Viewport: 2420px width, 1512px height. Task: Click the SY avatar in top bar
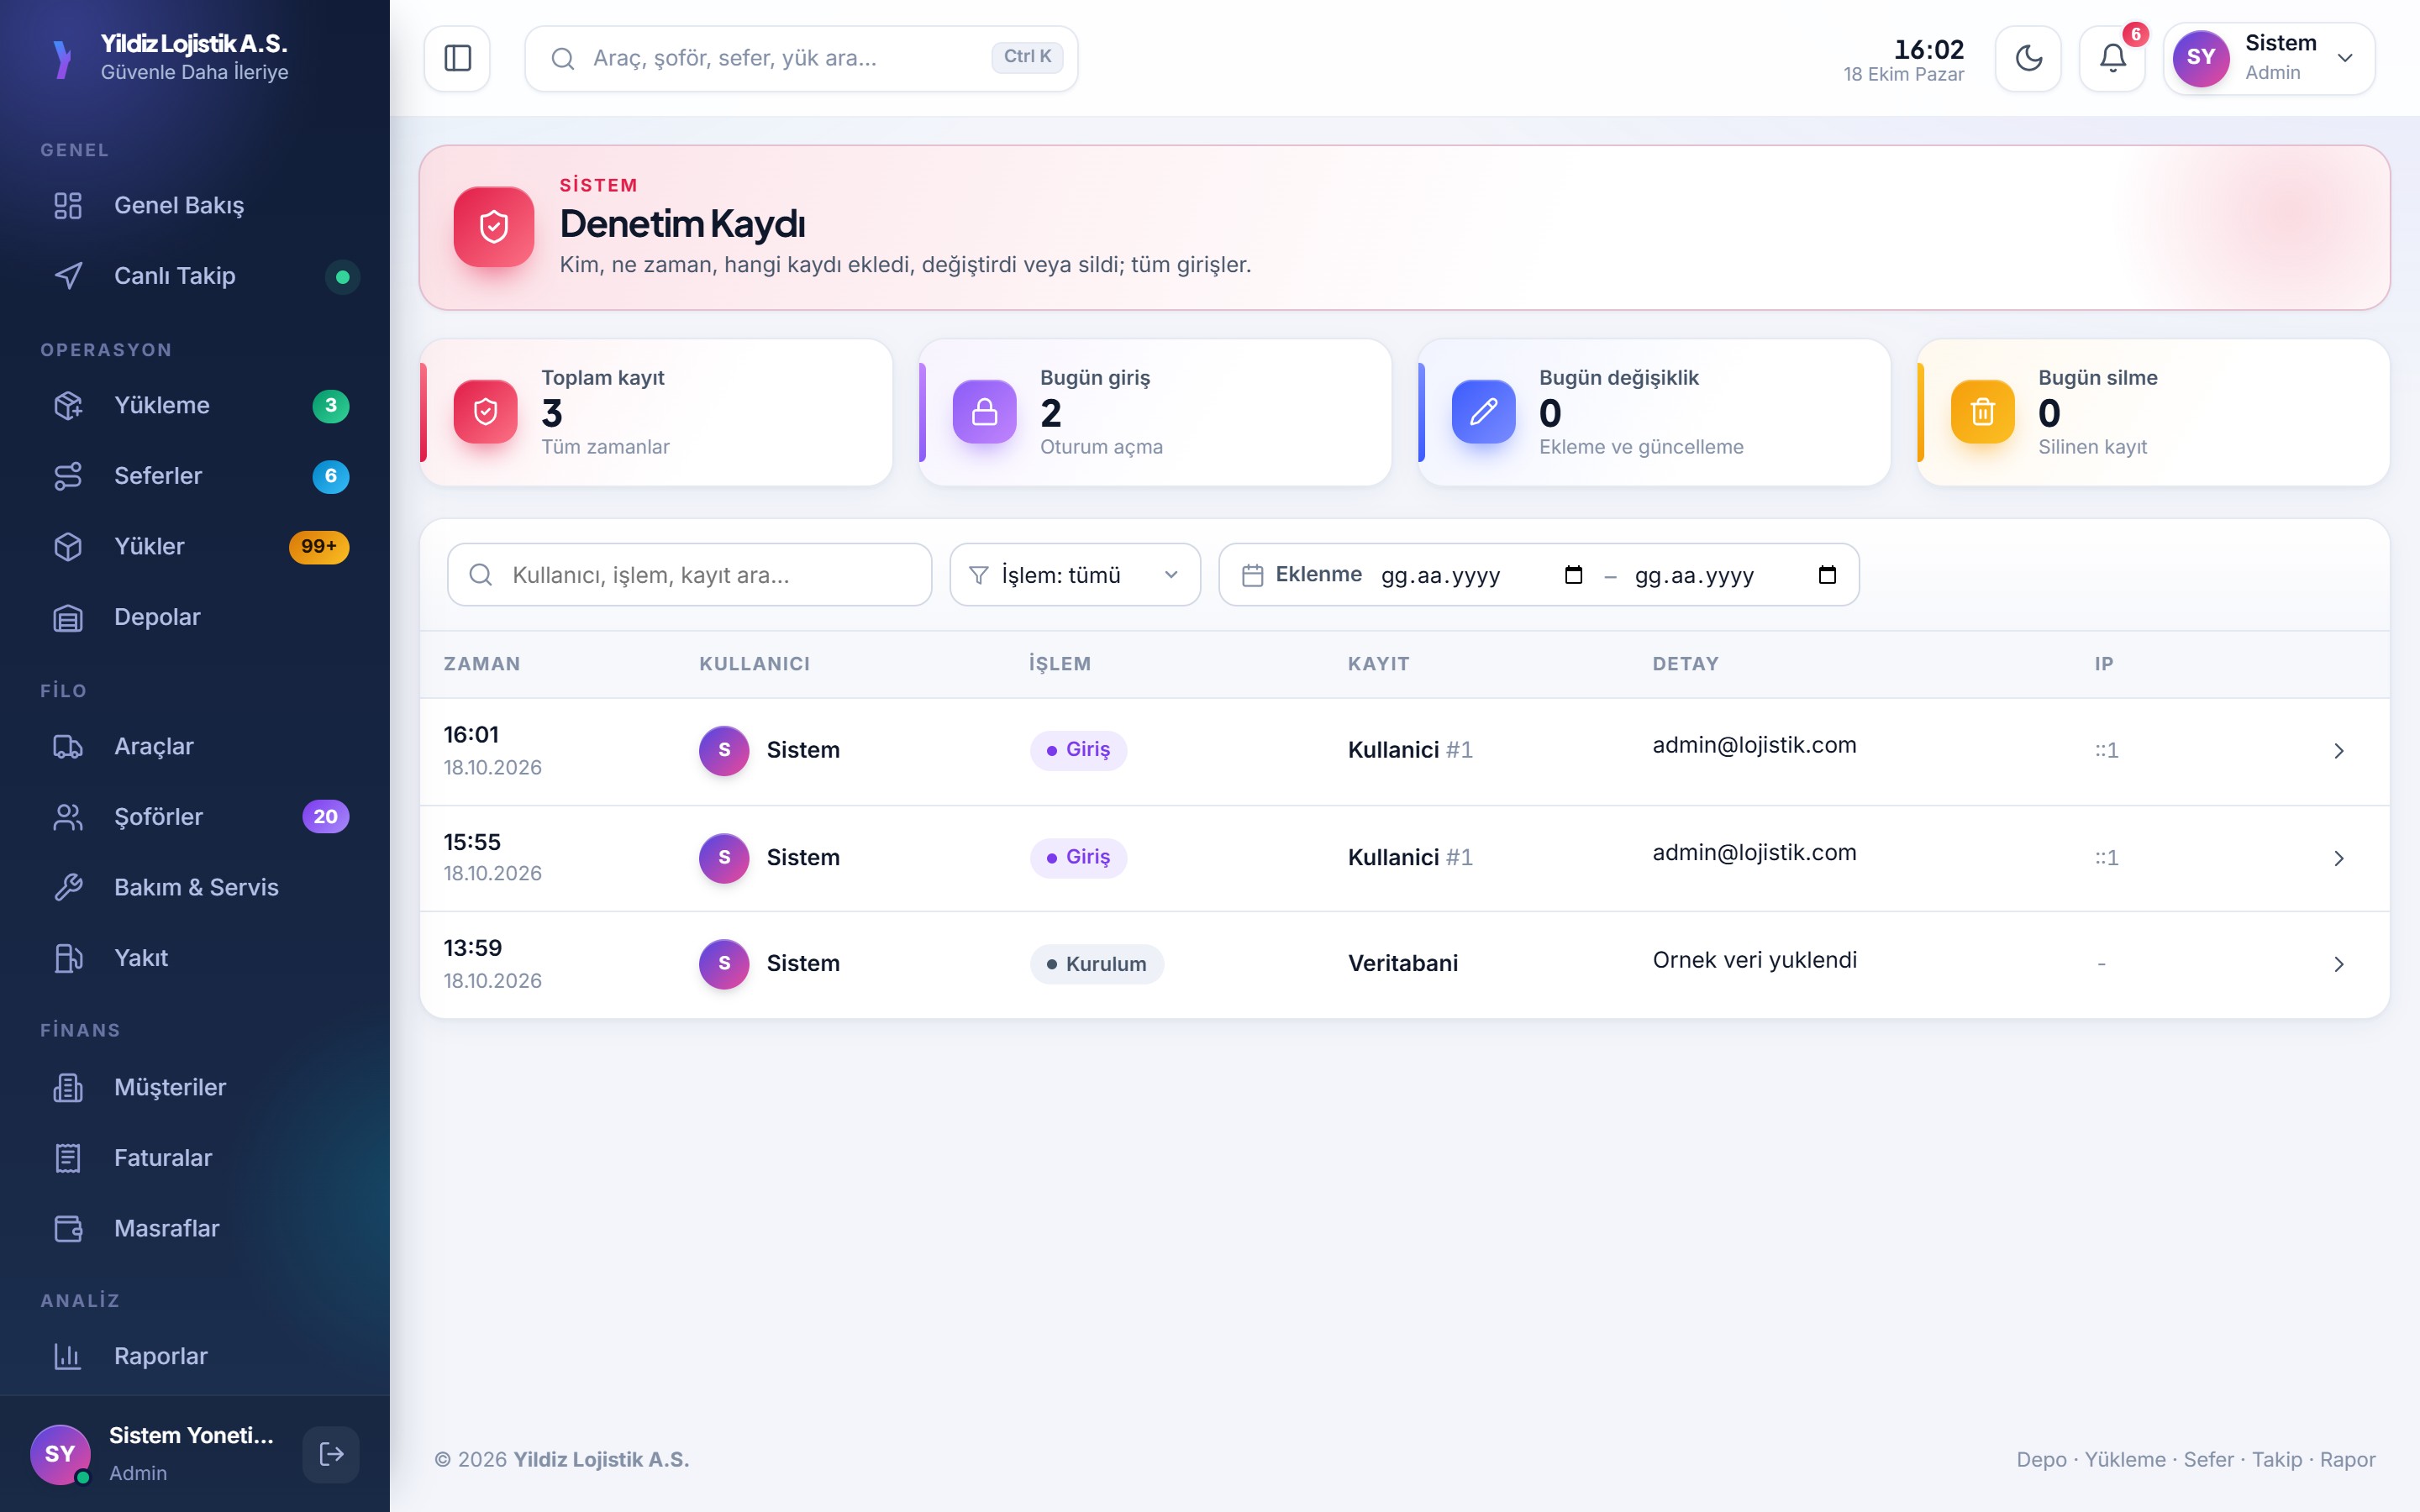(2200, 58)
